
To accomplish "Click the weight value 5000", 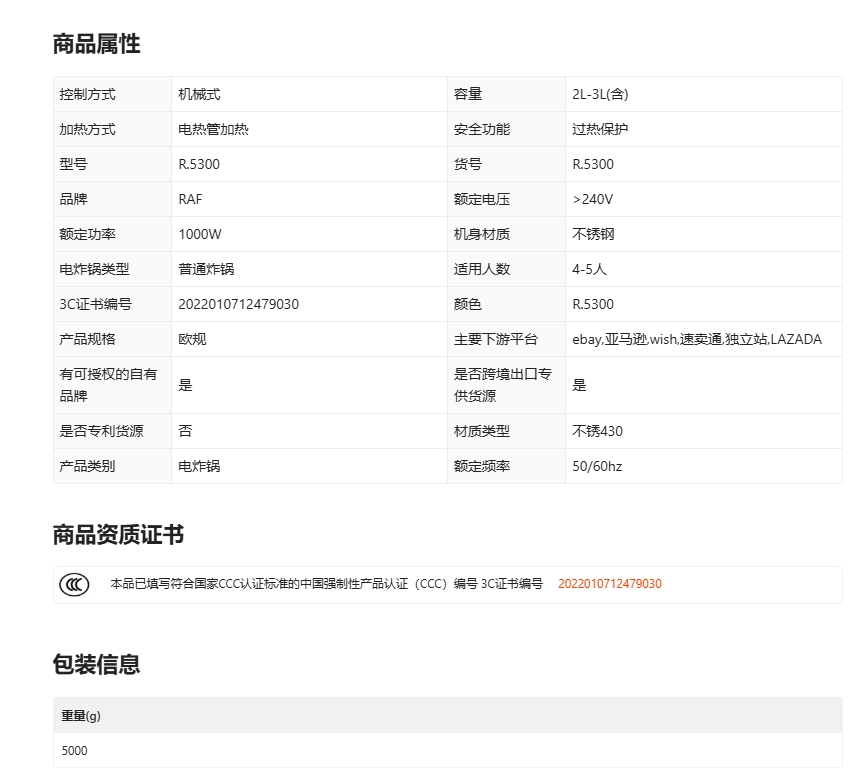I will (74, 750).
